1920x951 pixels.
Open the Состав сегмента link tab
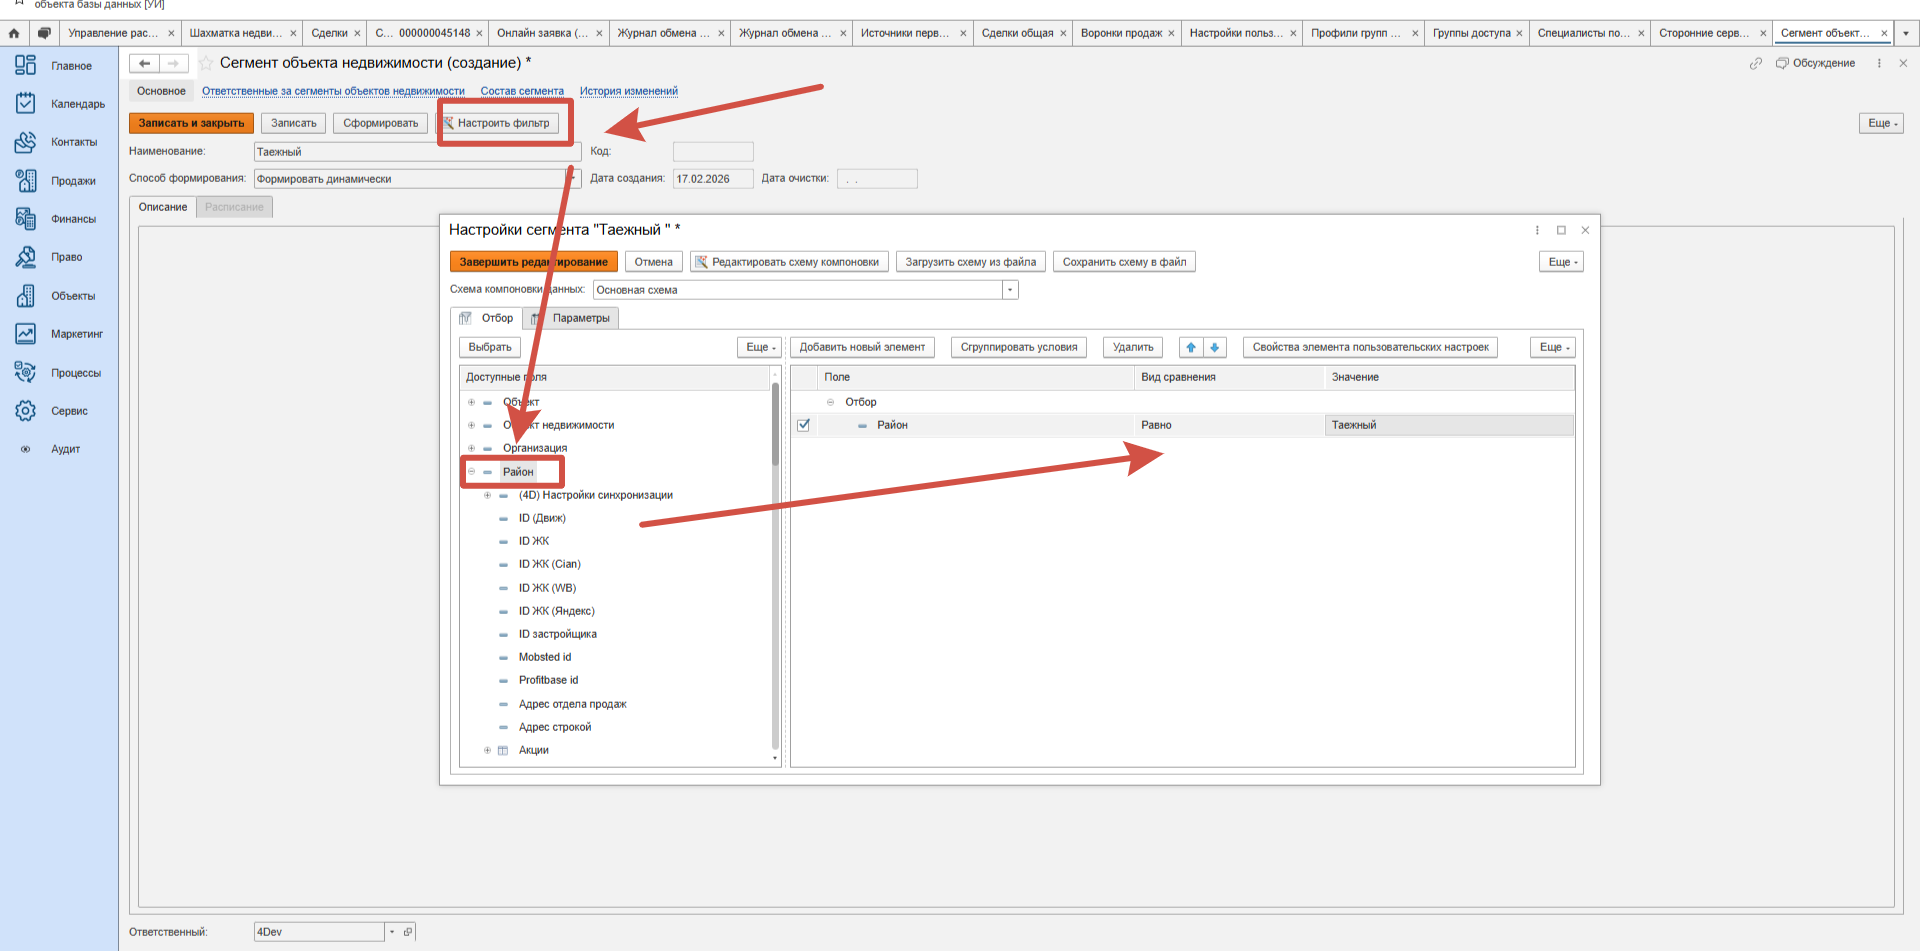click(521, 91)
